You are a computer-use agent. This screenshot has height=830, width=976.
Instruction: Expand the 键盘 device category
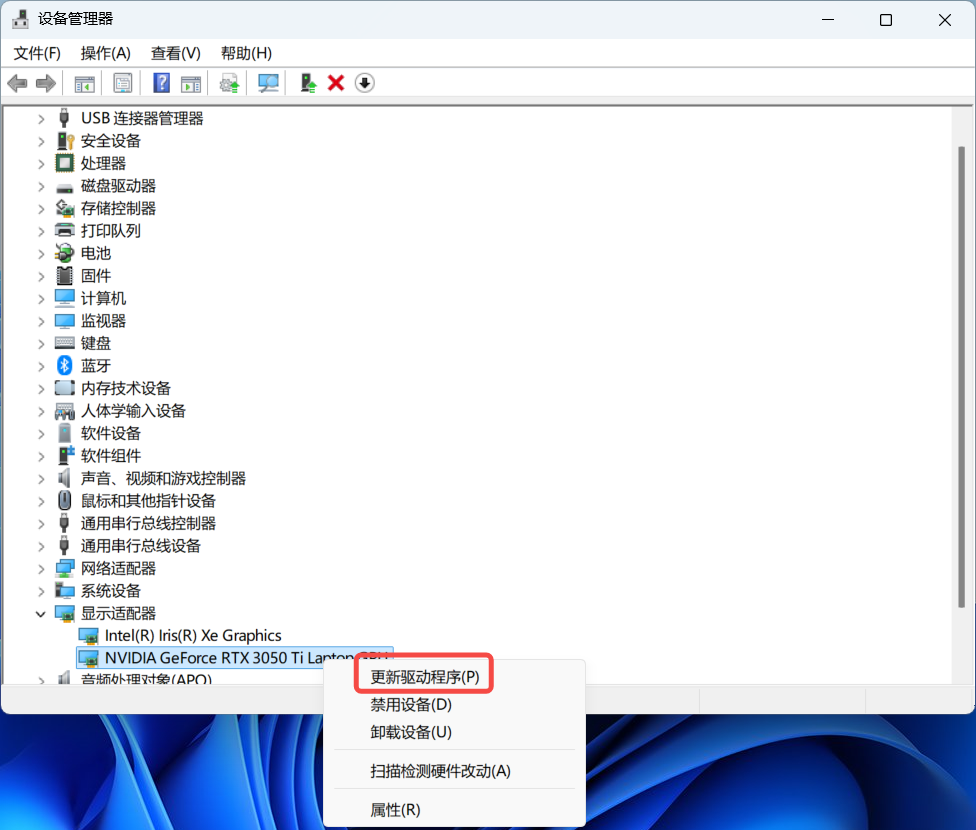(x=41, y=343)
